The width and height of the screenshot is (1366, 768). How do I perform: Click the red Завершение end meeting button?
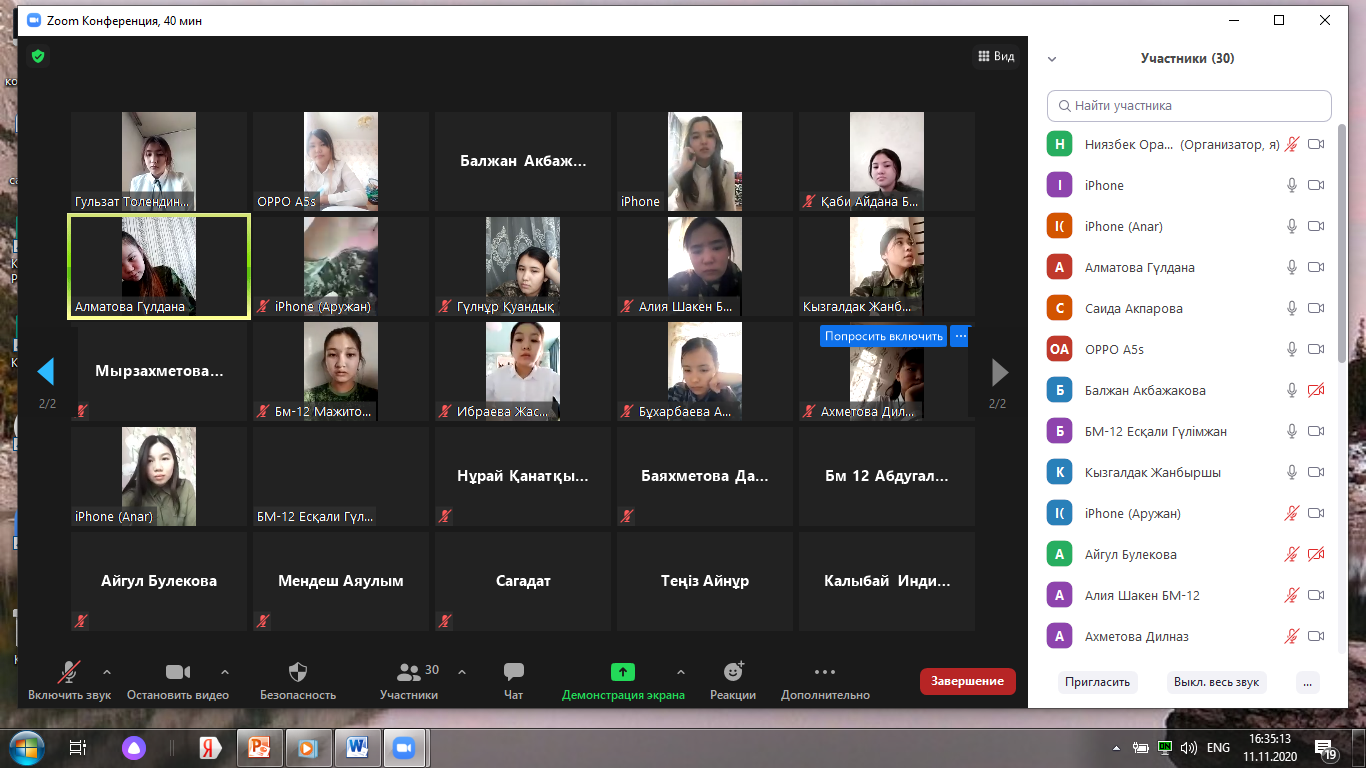(967, 681)
